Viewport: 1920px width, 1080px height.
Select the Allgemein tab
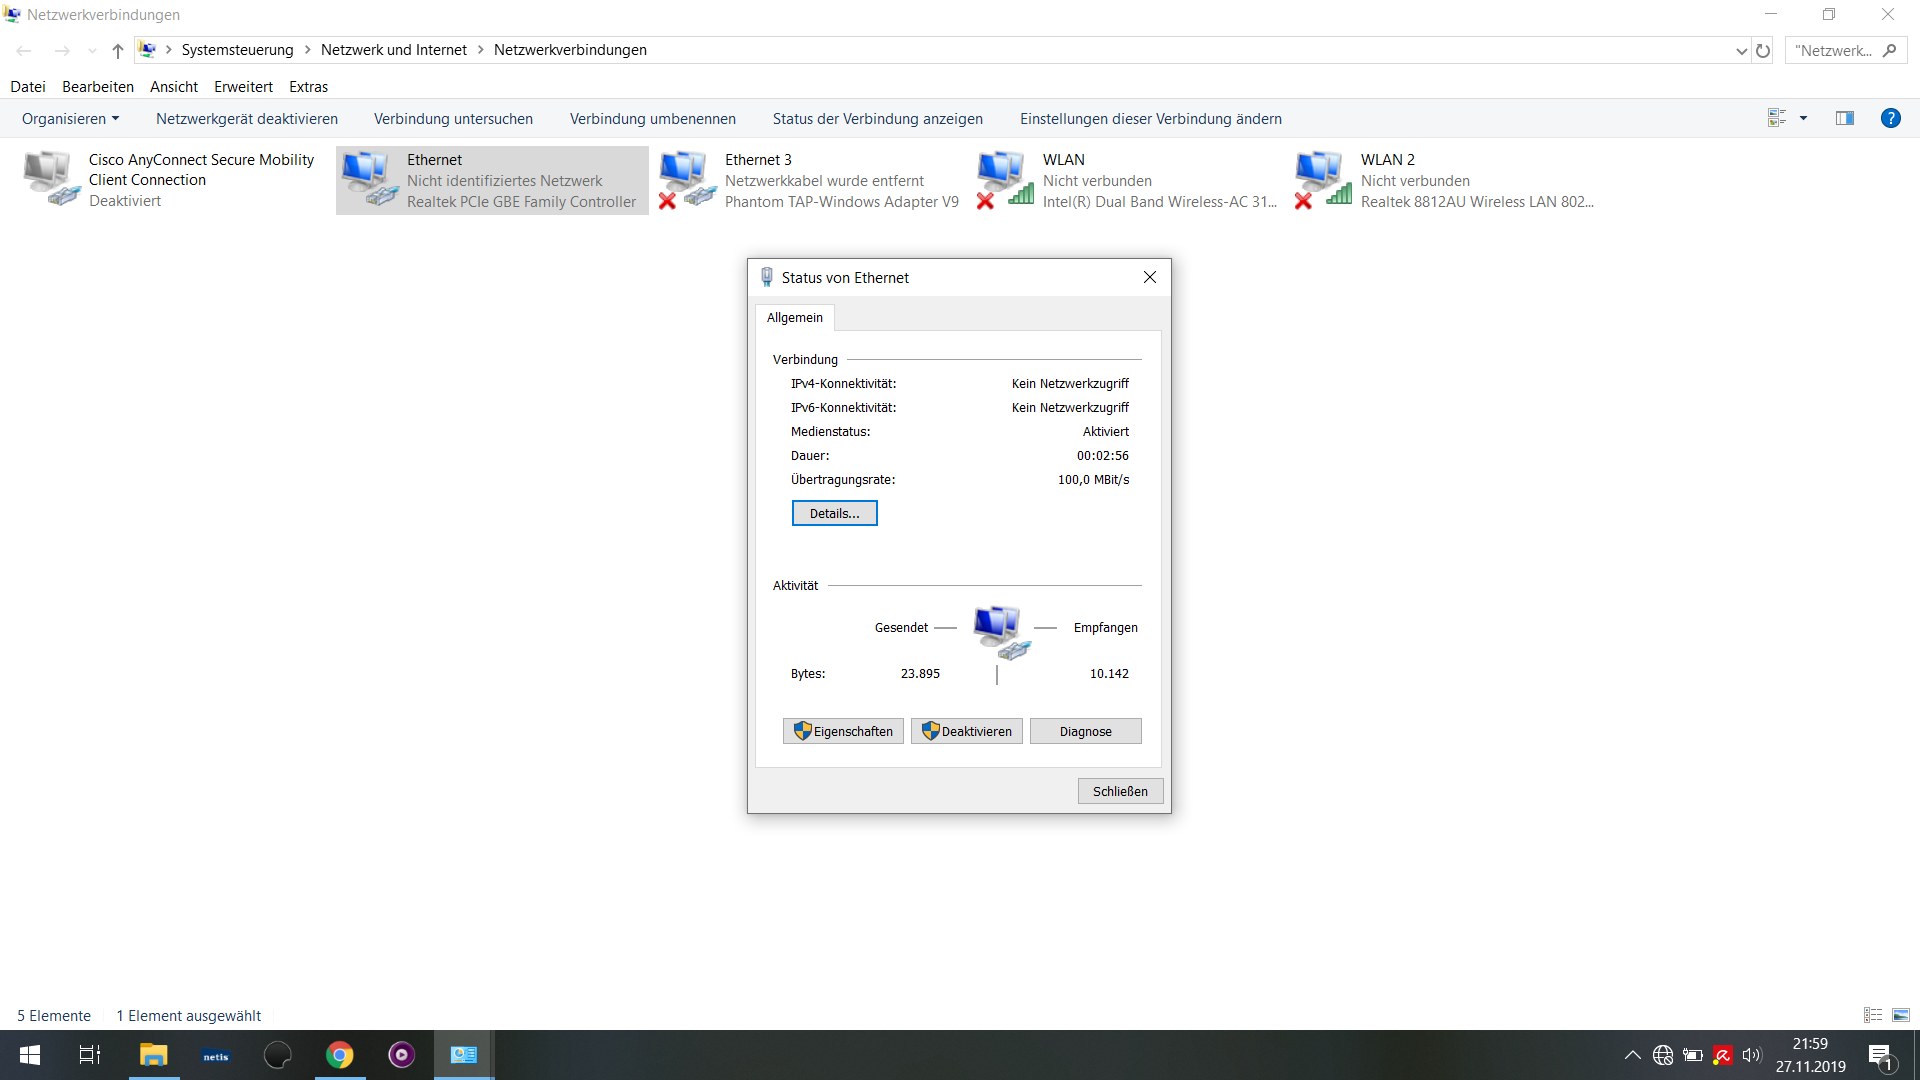click(794, 317)
